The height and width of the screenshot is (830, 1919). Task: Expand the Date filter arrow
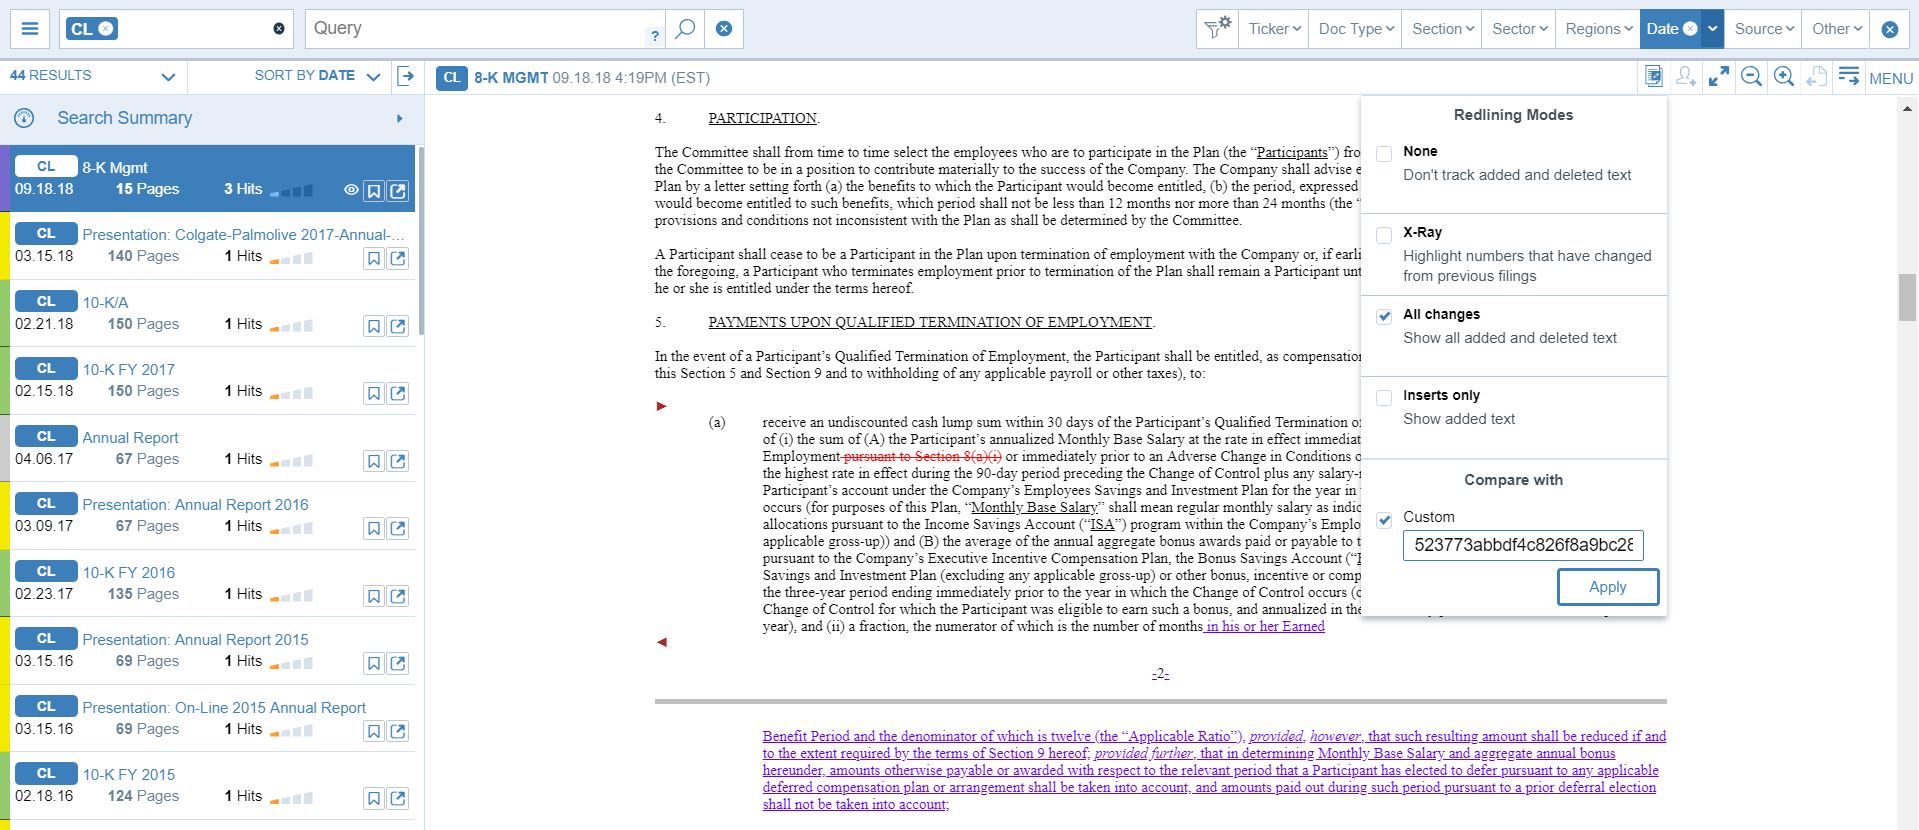pos(1713,29)
